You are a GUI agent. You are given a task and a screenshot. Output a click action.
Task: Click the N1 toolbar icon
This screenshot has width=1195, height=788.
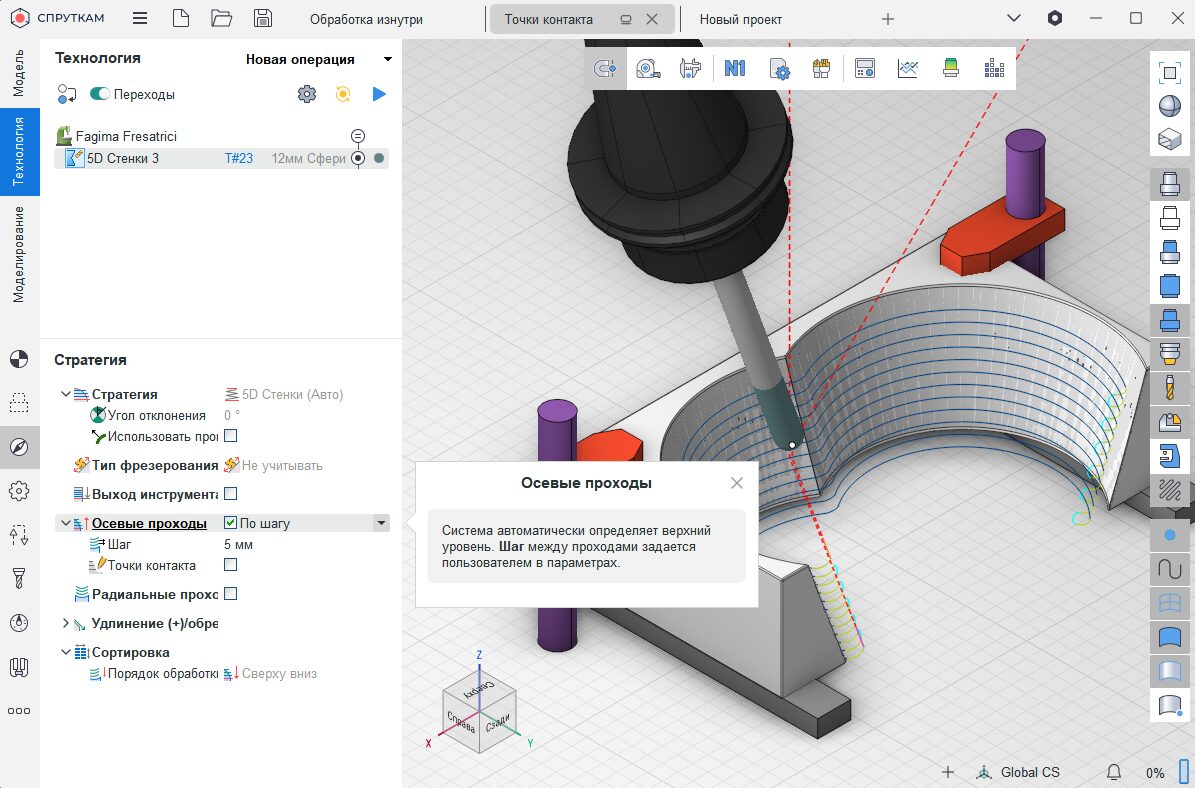pyautogui.click(x=735, y=68)
